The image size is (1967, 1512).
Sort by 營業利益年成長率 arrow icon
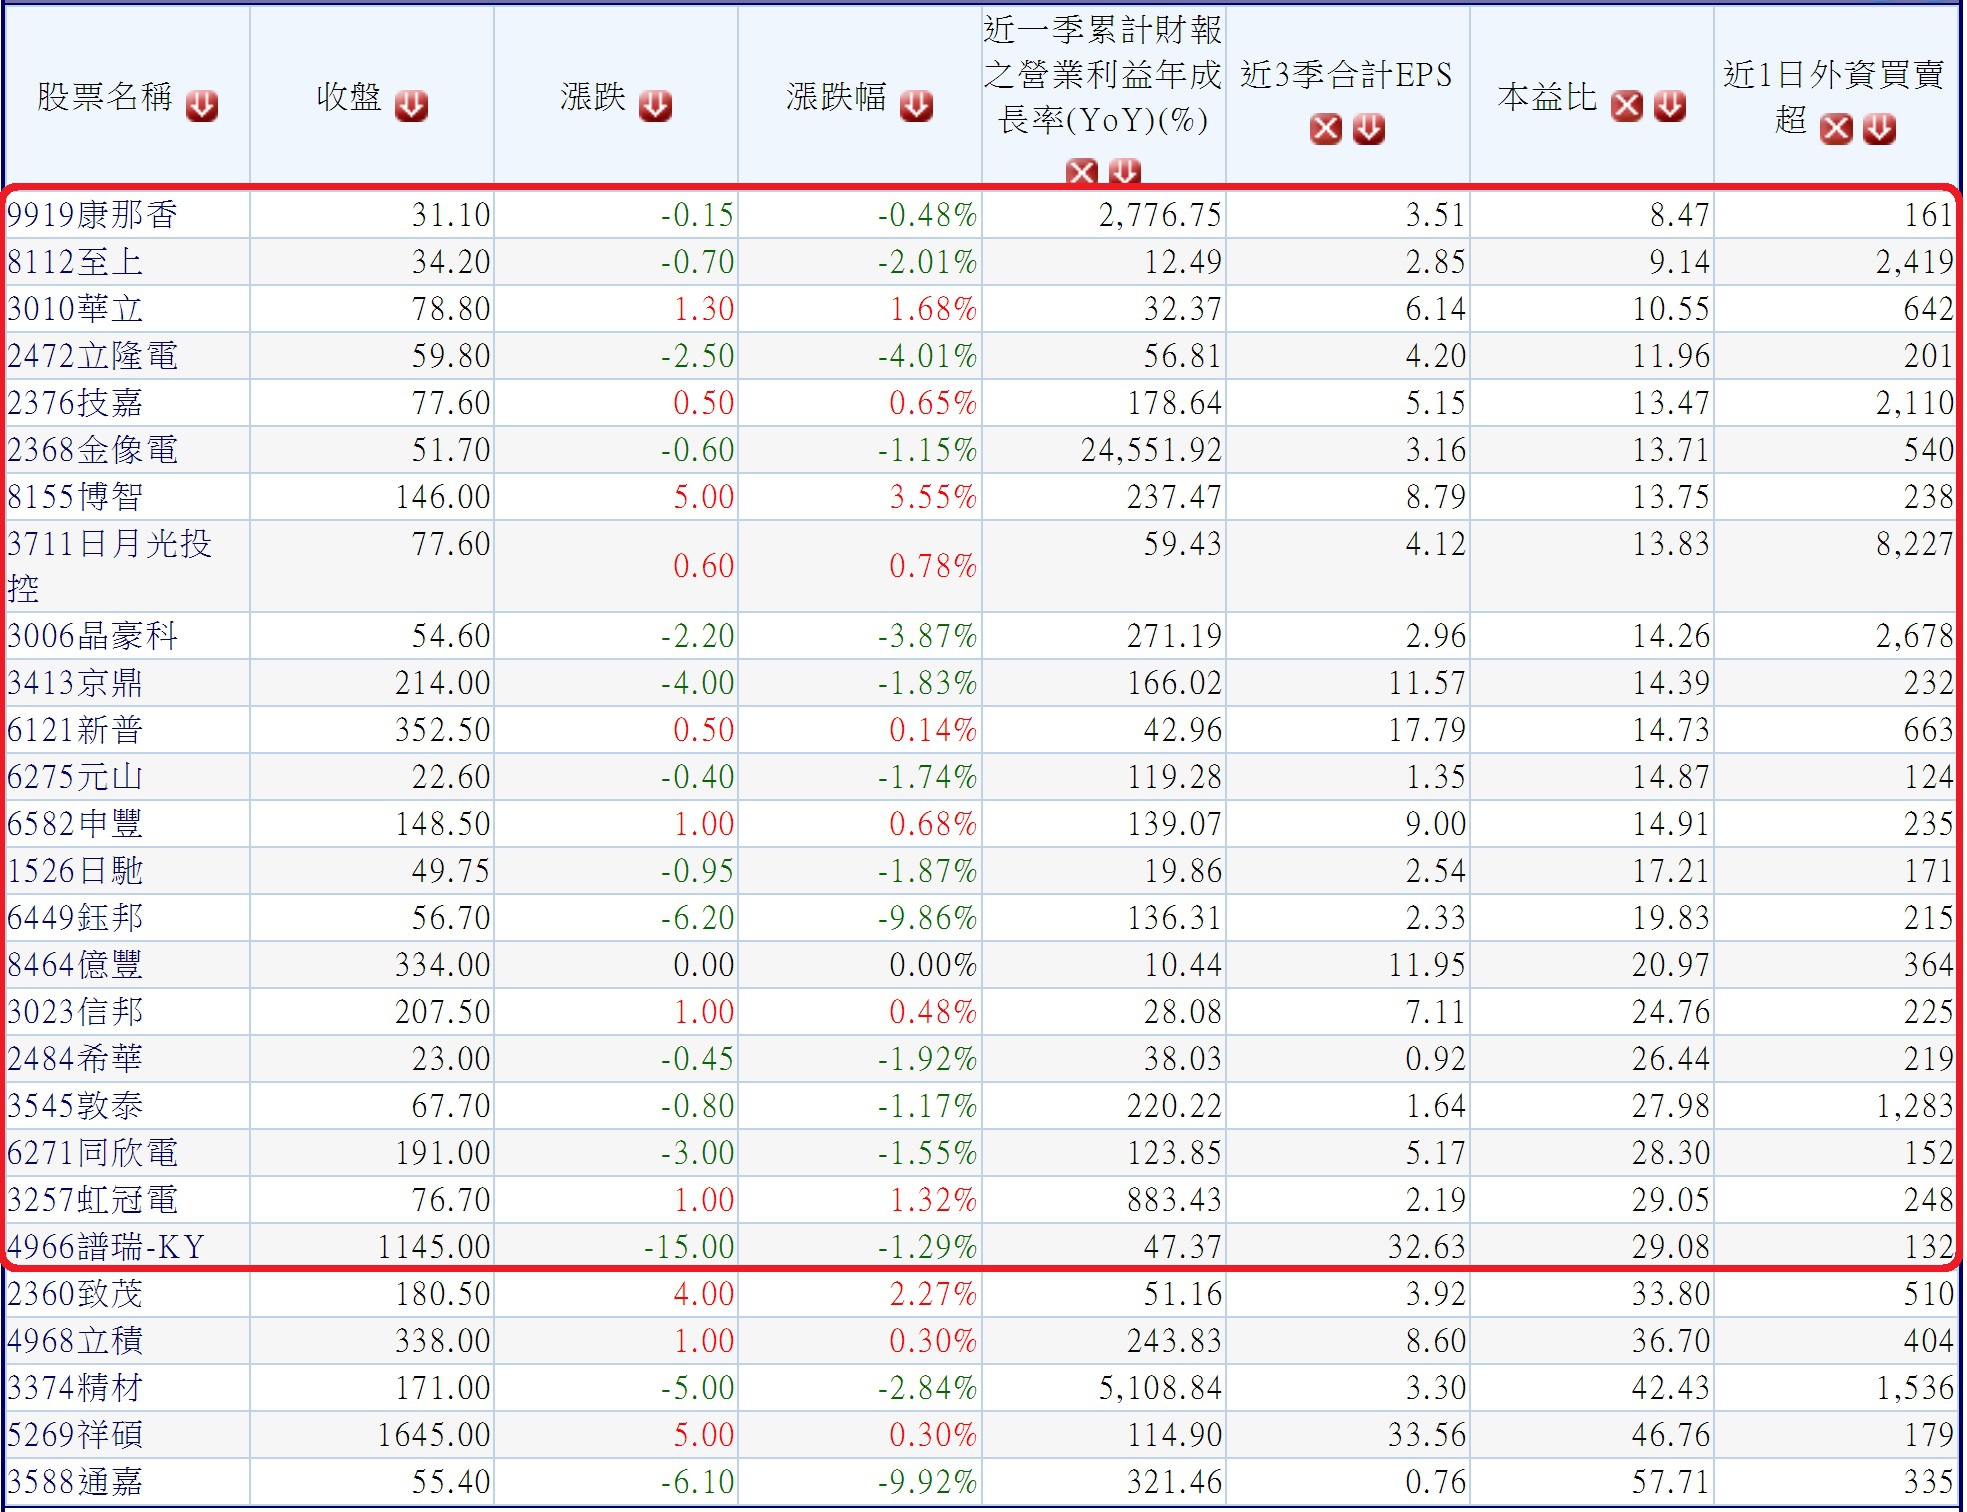[x=1125, y=172]
